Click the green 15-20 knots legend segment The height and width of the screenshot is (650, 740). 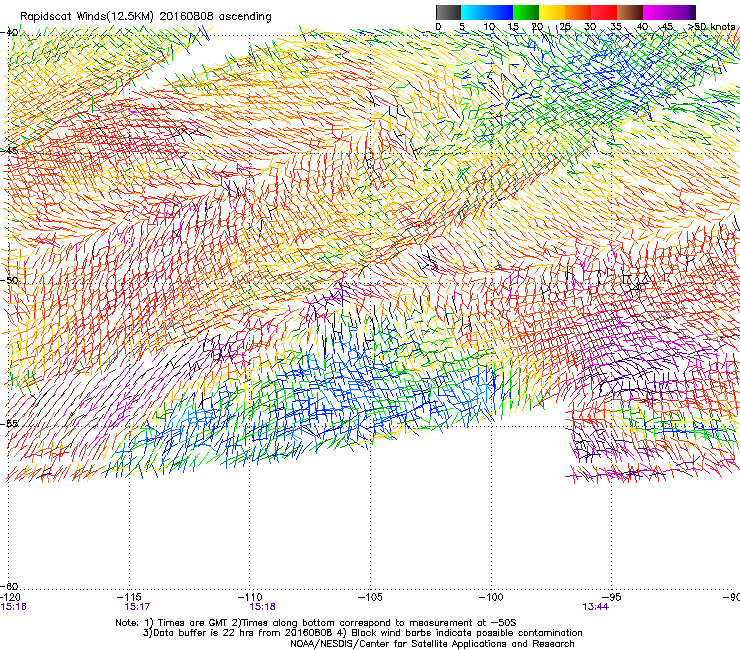tap(526, 12)
